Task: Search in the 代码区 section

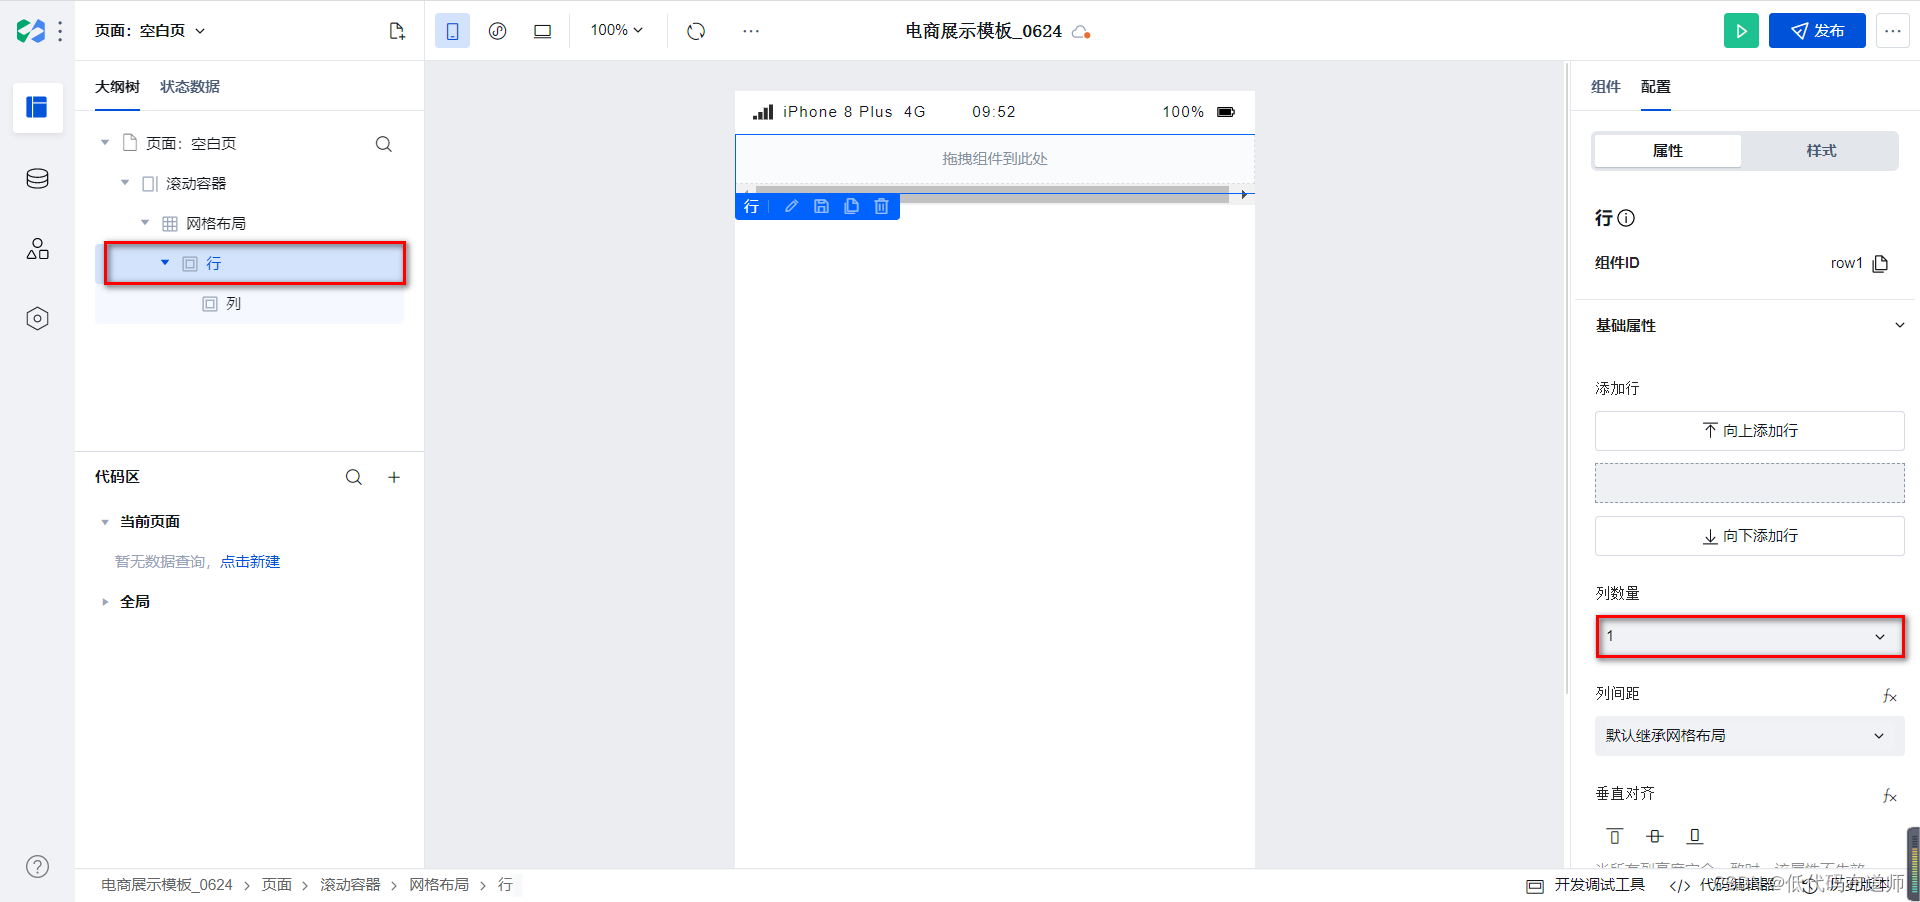Action: click(x=354, y=478)
